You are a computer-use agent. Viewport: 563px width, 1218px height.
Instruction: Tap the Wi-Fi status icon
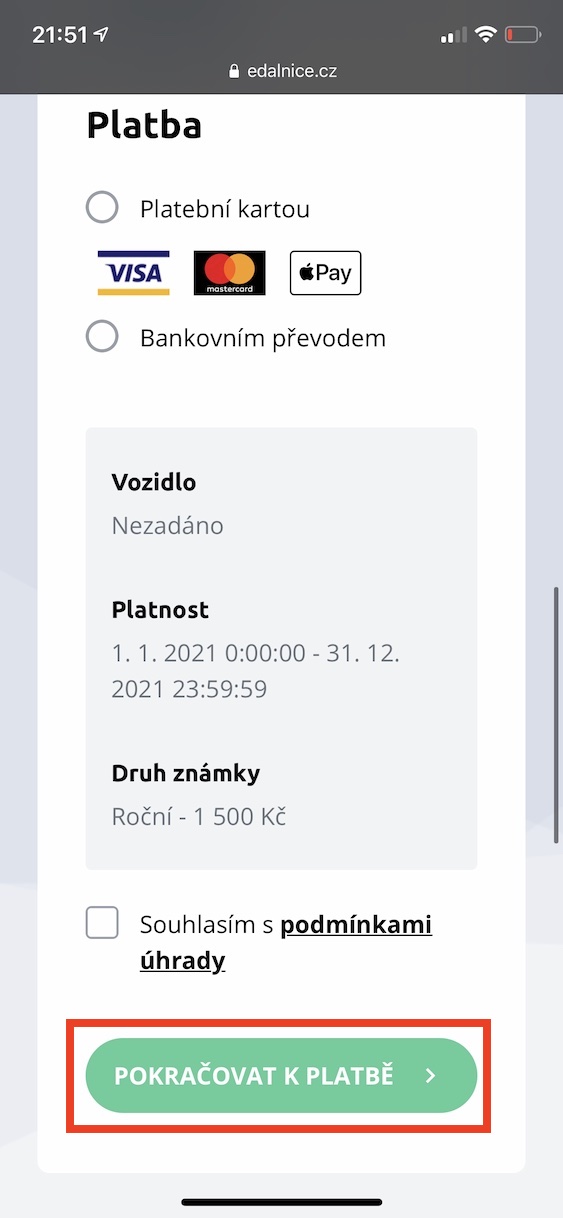[x=486, y=35]
